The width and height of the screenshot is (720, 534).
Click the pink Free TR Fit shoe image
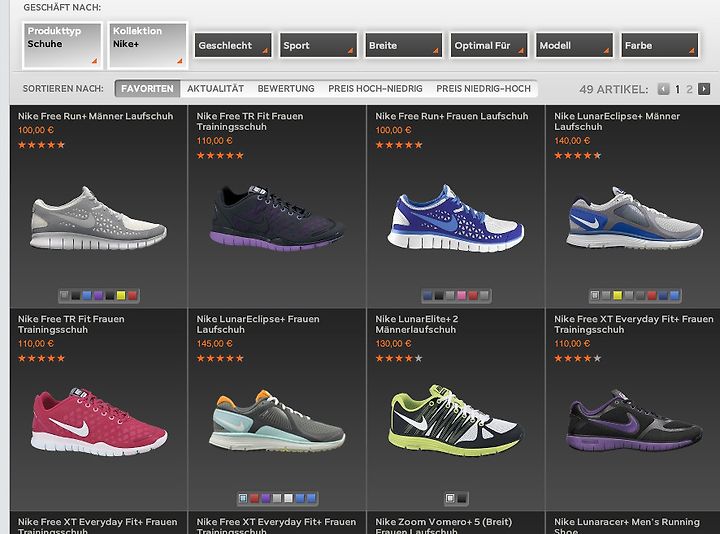99,422
